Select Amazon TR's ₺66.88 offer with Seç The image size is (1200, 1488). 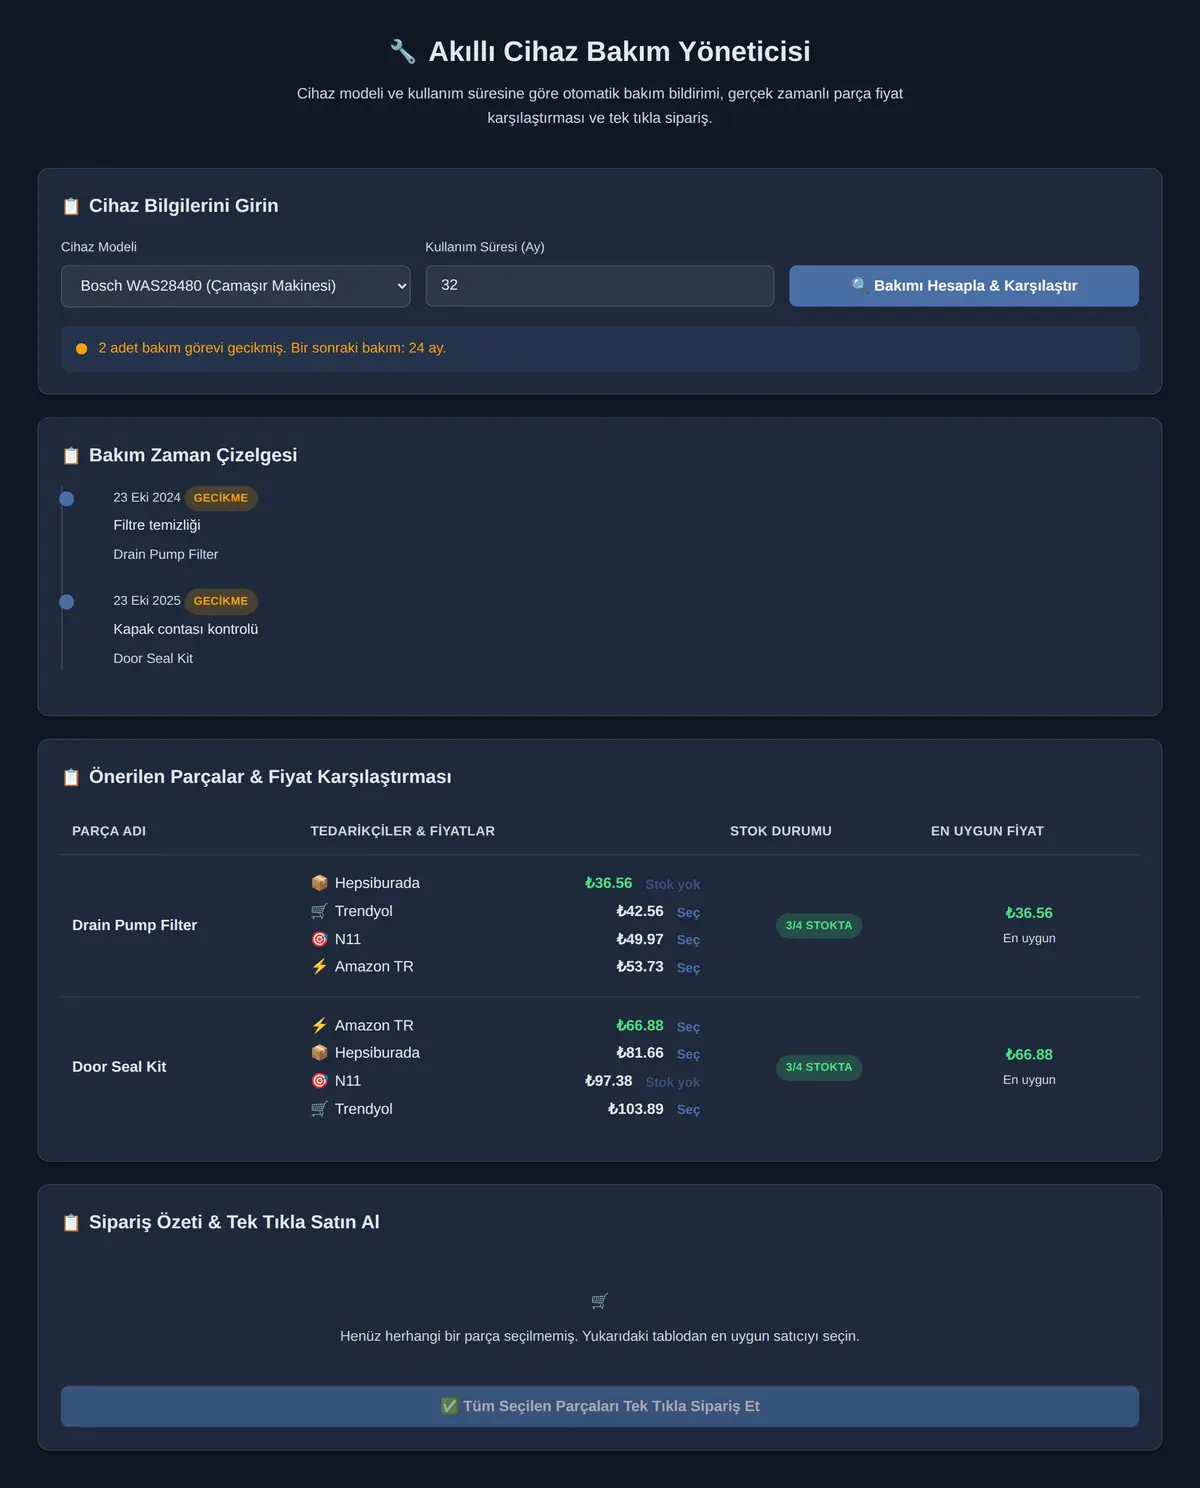pos(688,1027)
